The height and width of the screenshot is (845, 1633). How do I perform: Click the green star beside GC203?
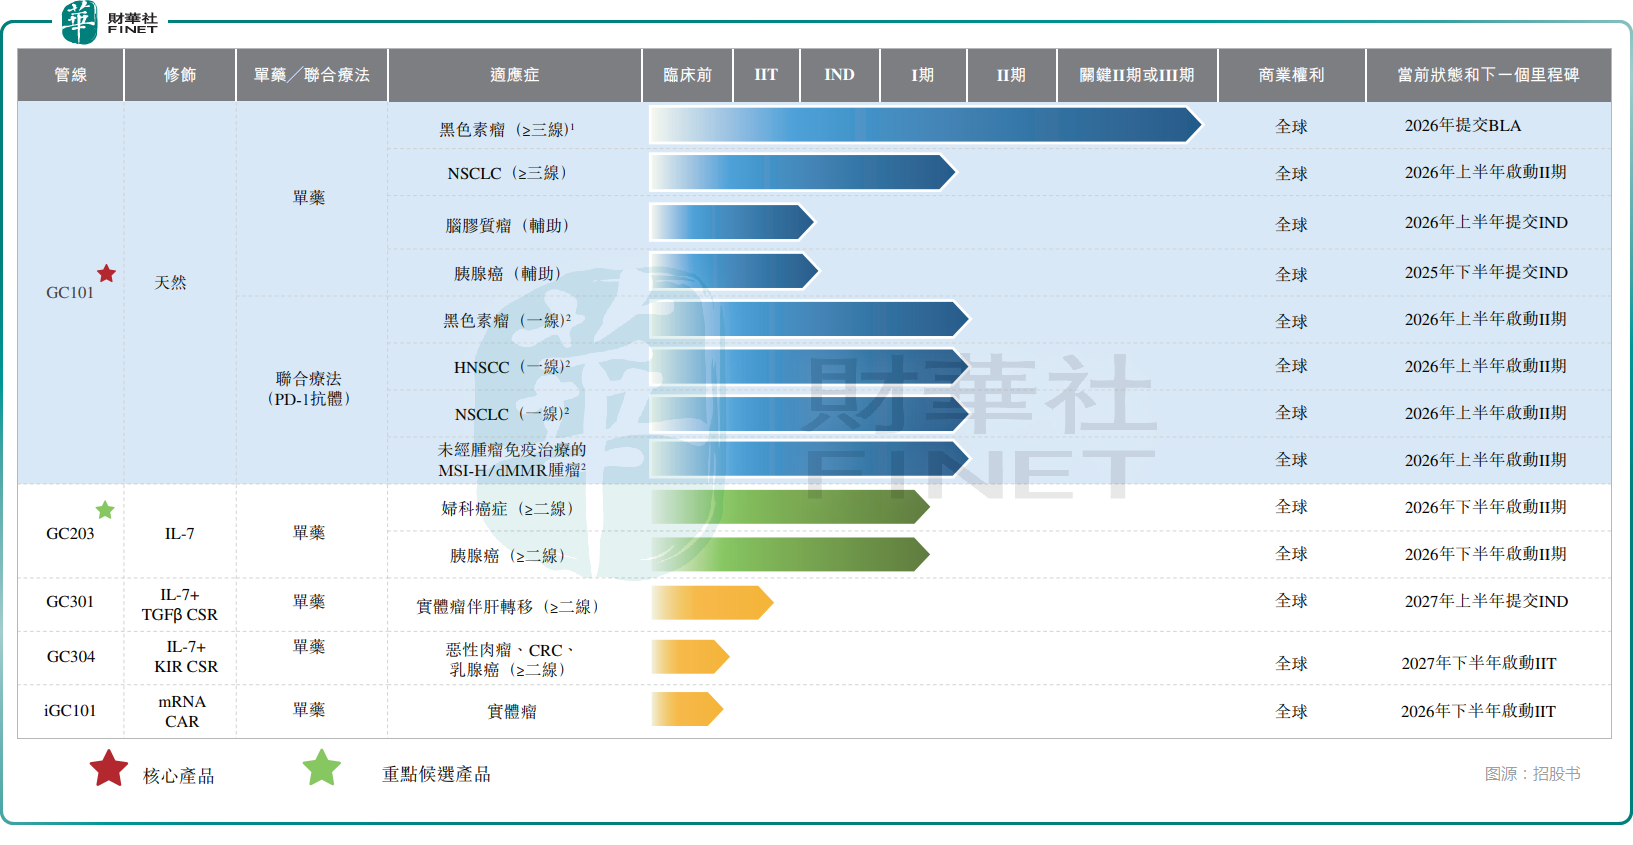coord(105,510)
